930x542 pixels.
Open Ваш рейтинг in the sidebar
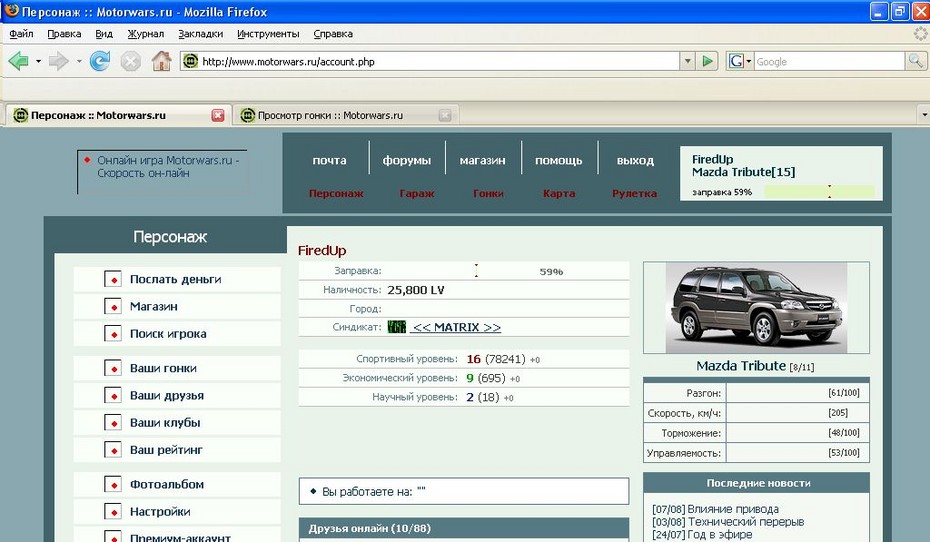[x=166, y=450]
